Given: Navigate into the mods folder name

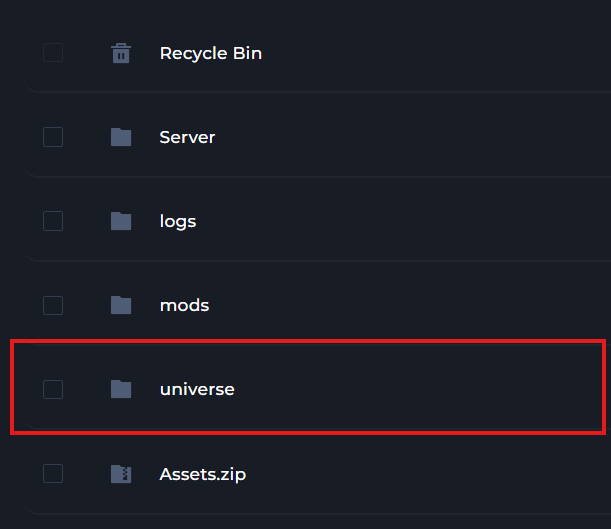Looking at the screenshot, I should 184,305.
